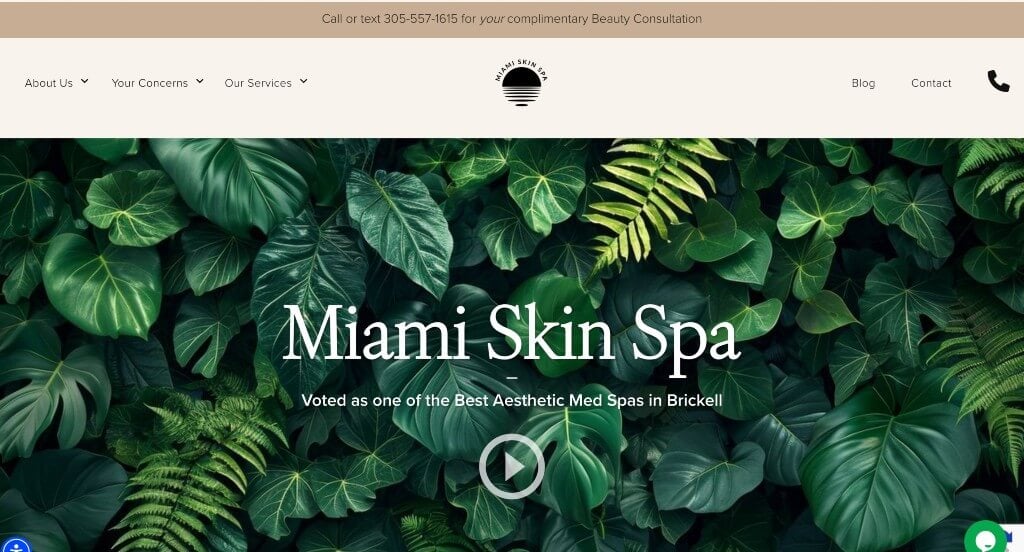
Task: Click the Beauty Consultation banner text
Action: [647, 19]
